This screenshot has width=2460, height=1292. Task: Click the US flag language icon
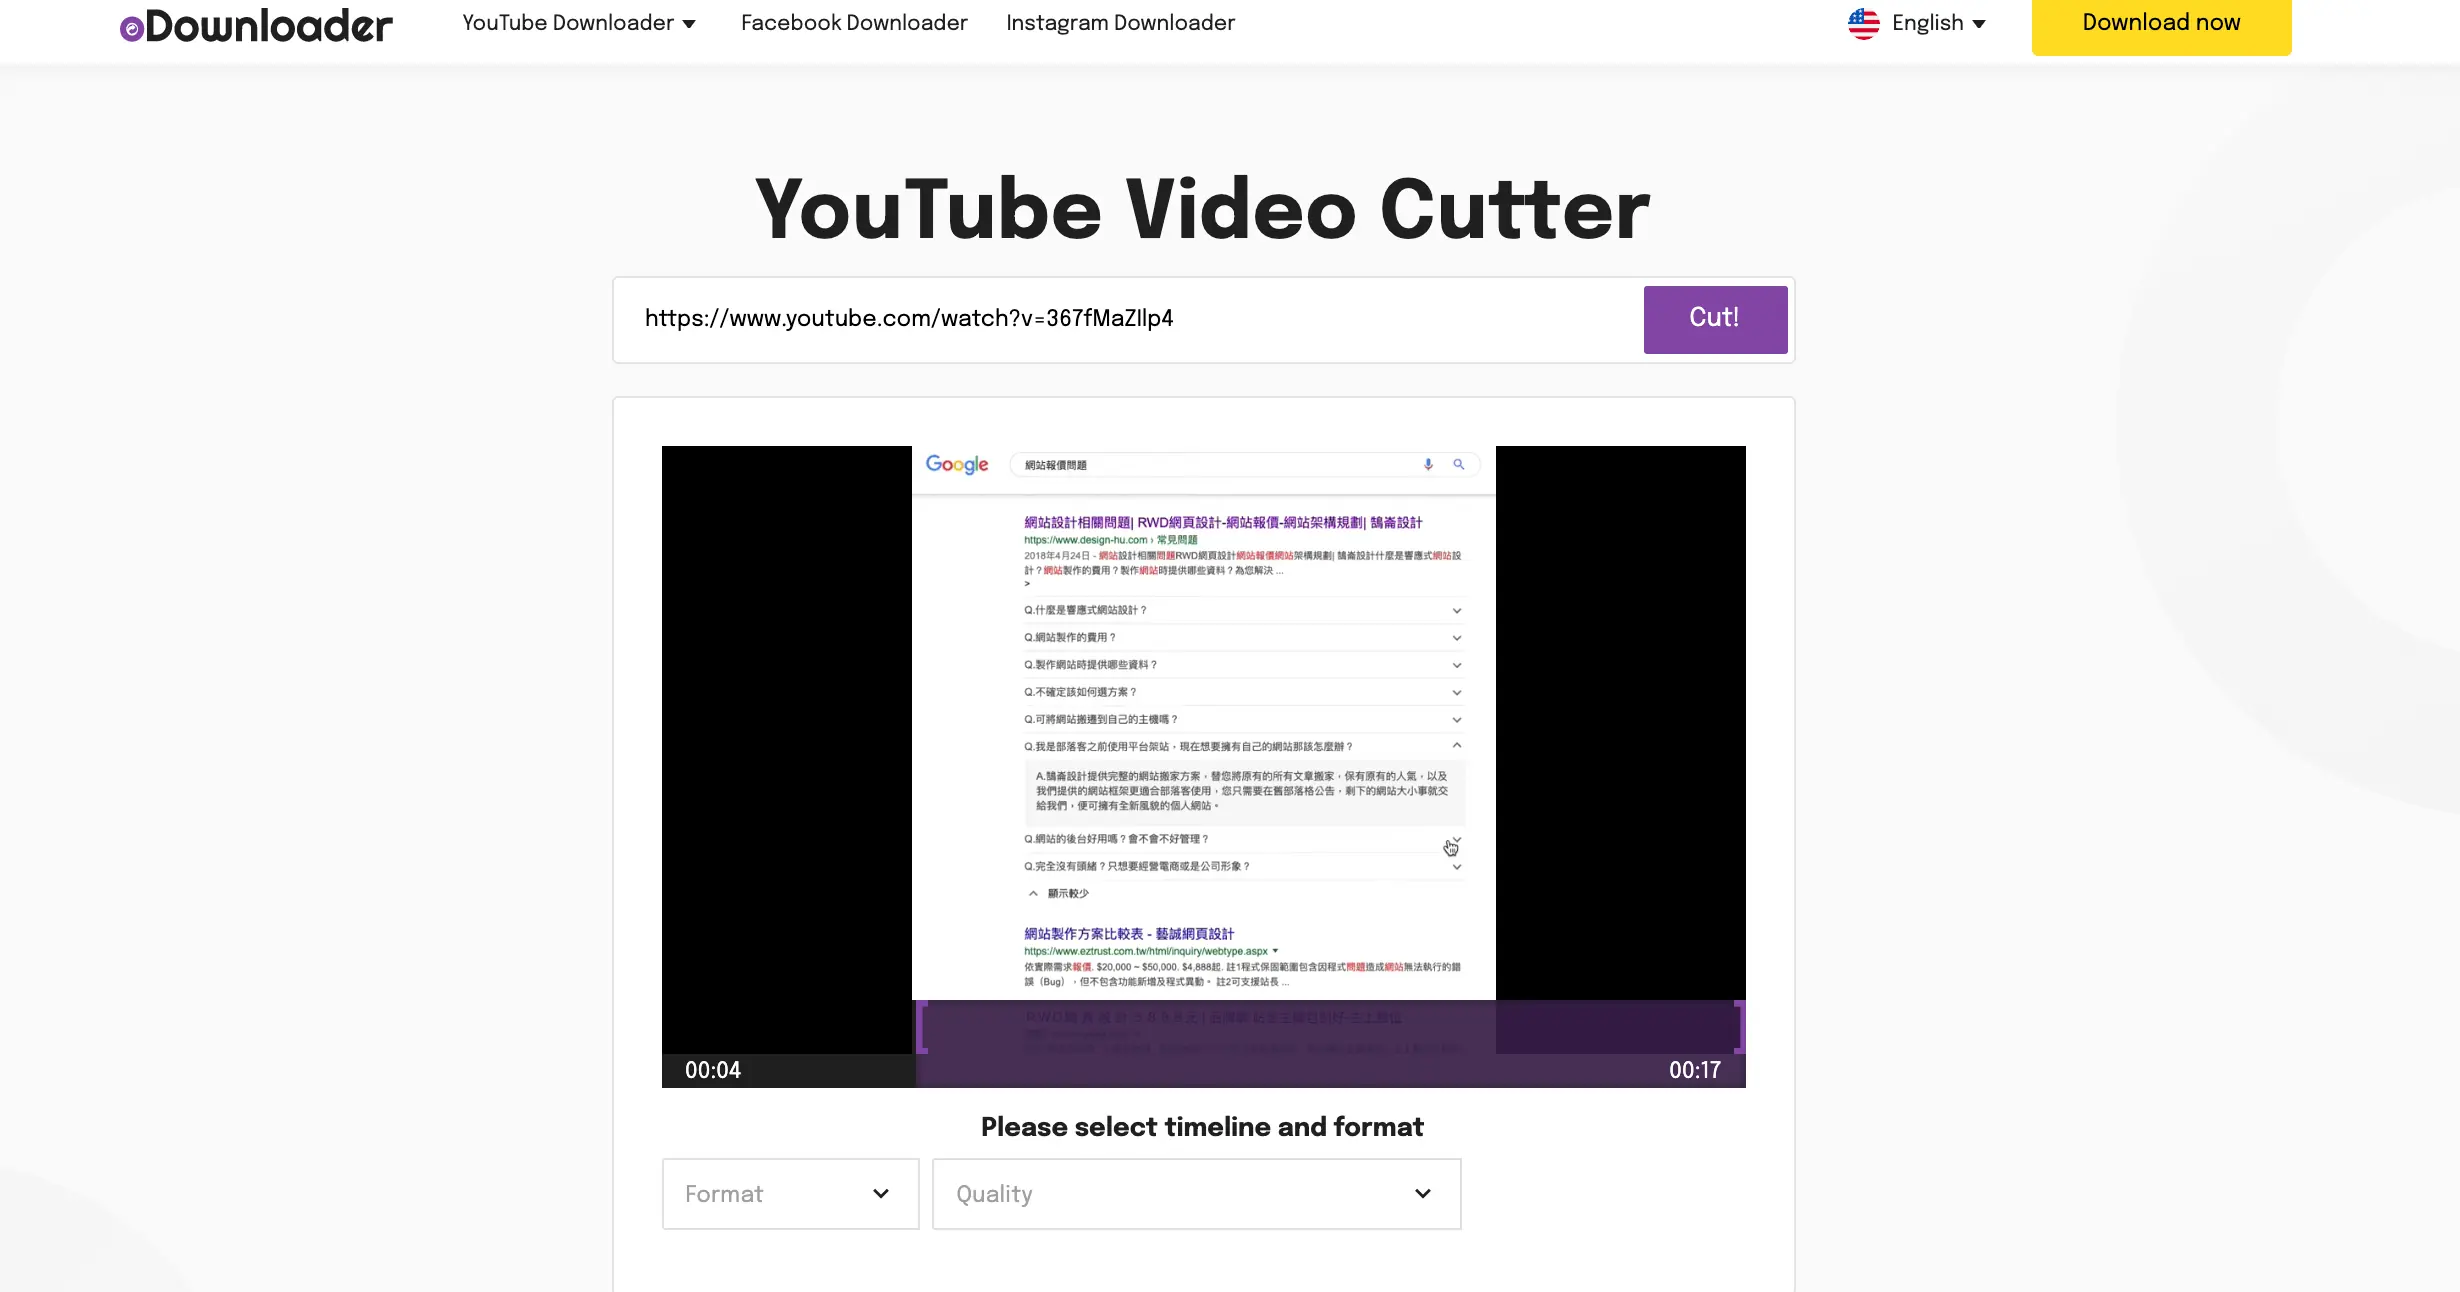pyautogui.click(x=1864, y=23)
